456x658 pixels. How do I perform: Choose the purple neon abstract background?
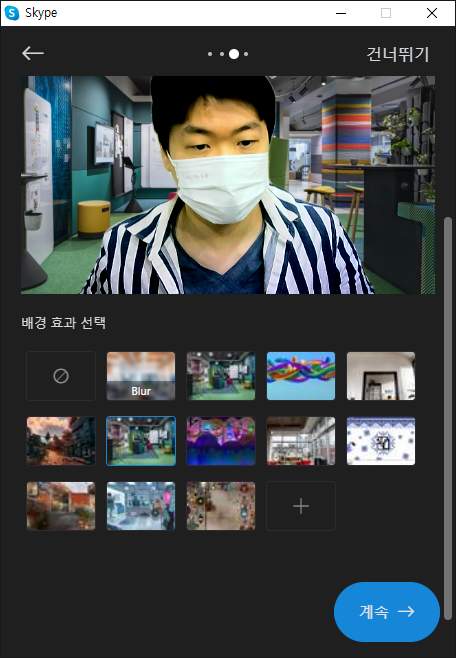click(221, 441)
